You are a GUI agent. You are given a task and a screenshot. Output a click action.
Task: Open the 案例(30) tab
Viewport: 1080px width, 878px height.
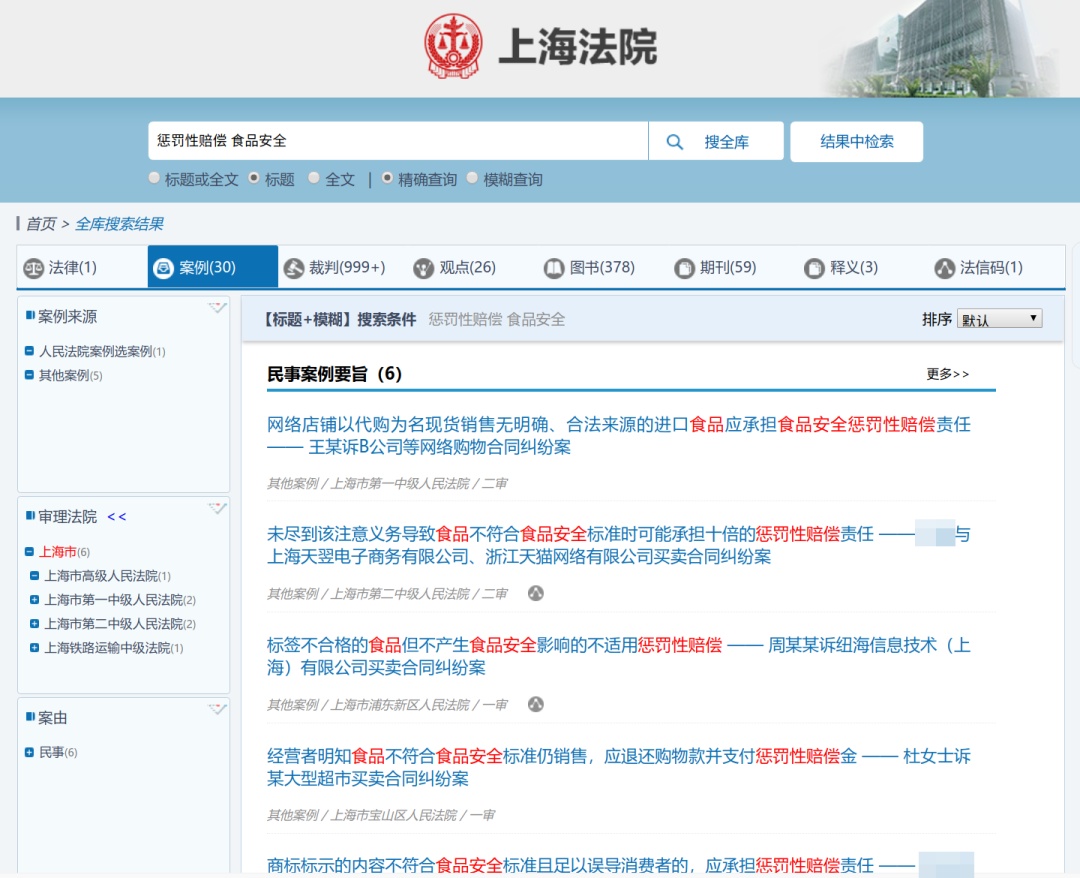click(213, 267)
